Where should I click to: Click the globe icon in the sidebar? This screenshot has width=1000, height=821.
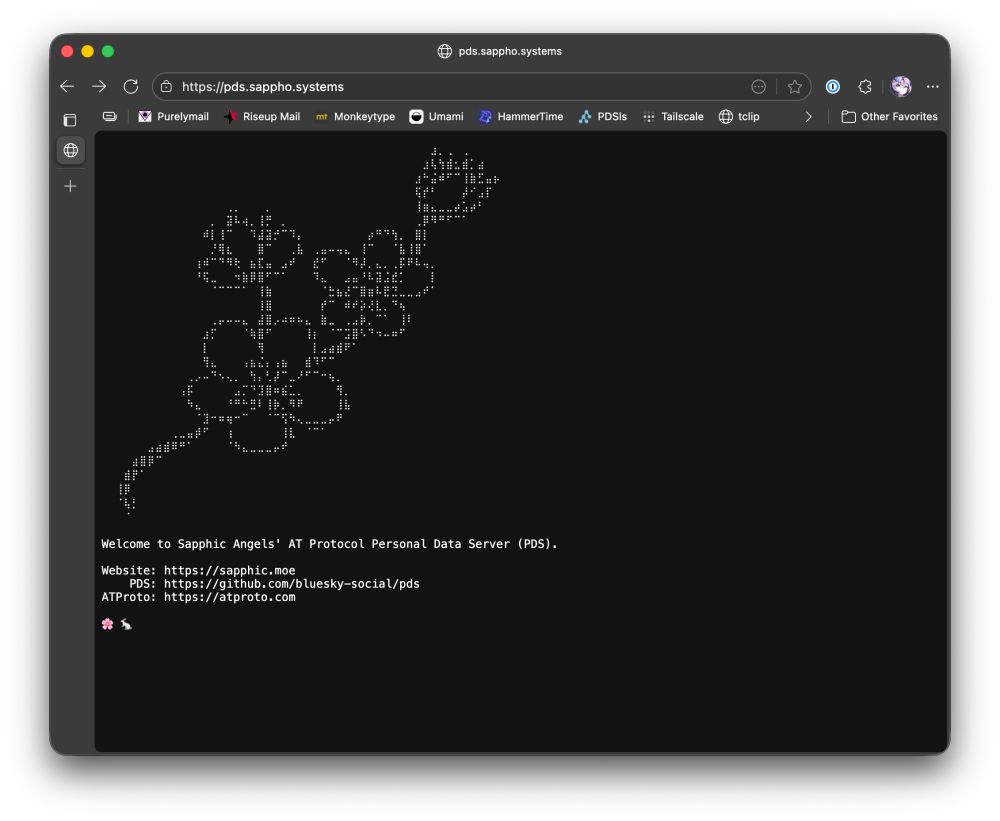coord(70,150)
